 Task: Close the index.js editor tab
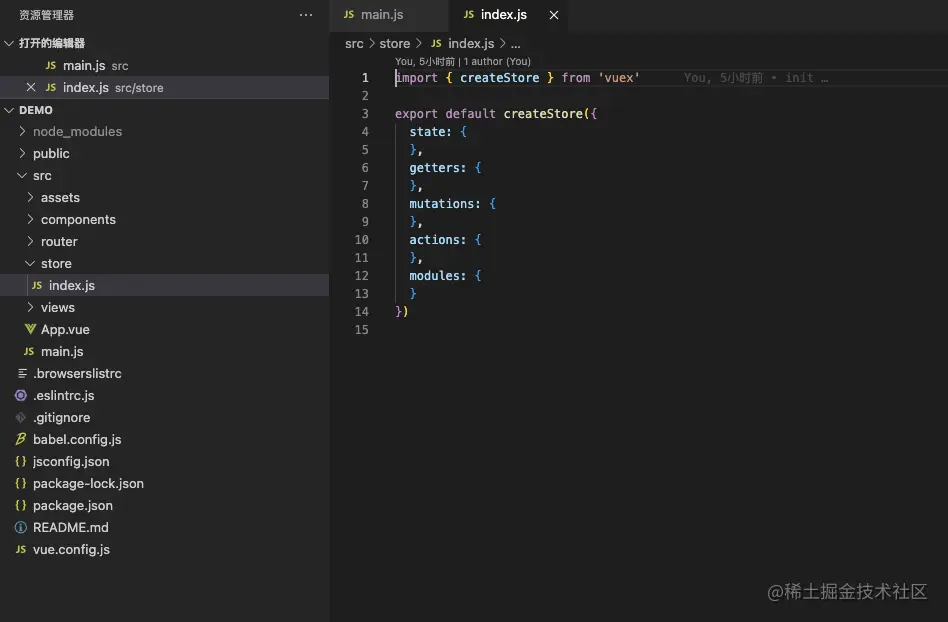(554, 15)
